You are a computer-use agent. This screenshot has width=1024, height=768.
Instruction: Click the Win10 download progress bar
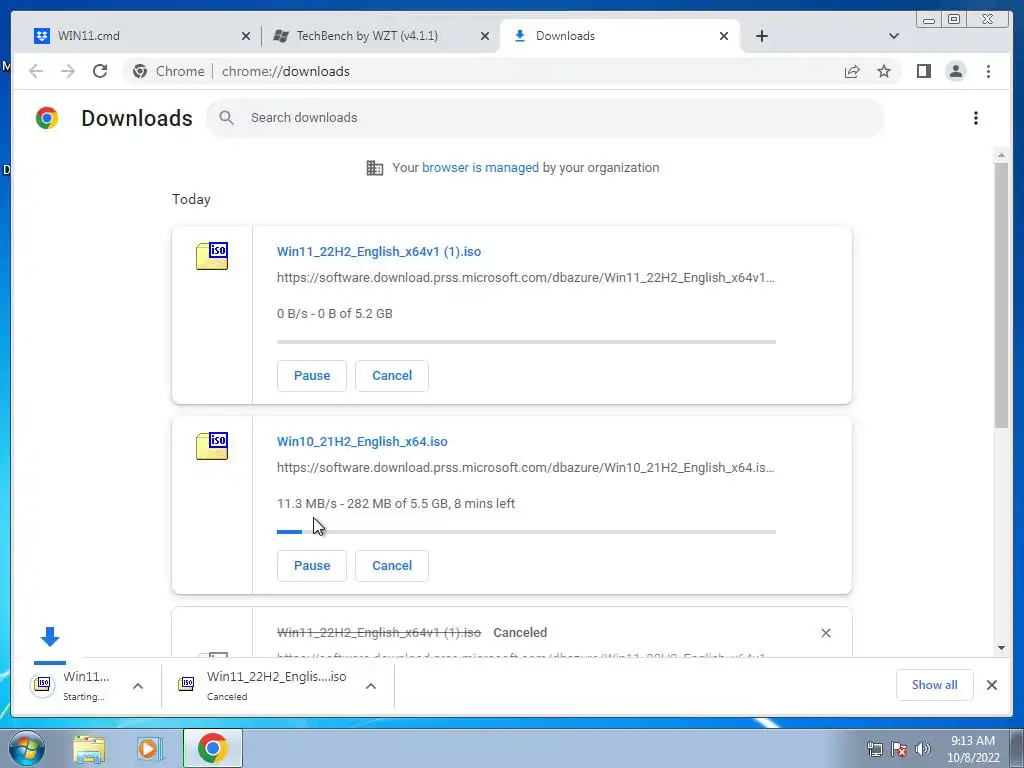pyautogui.click(x=526, y=532)
